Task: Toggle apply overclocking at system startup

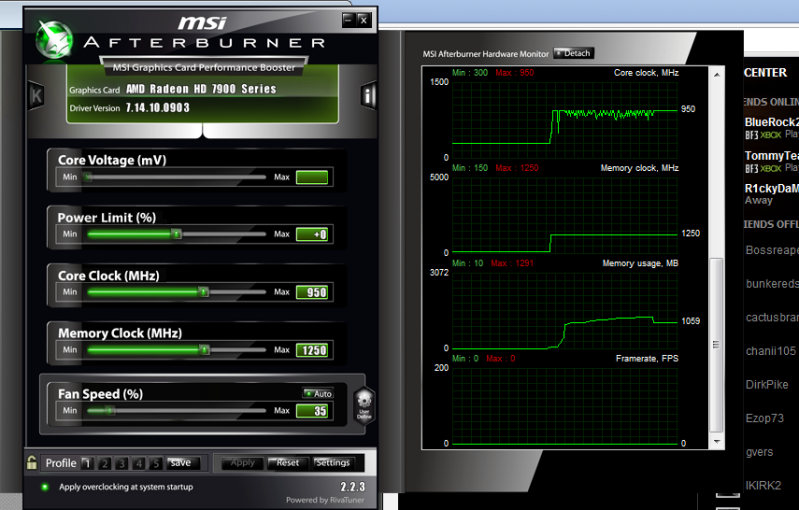Action: tap(45, 487)
